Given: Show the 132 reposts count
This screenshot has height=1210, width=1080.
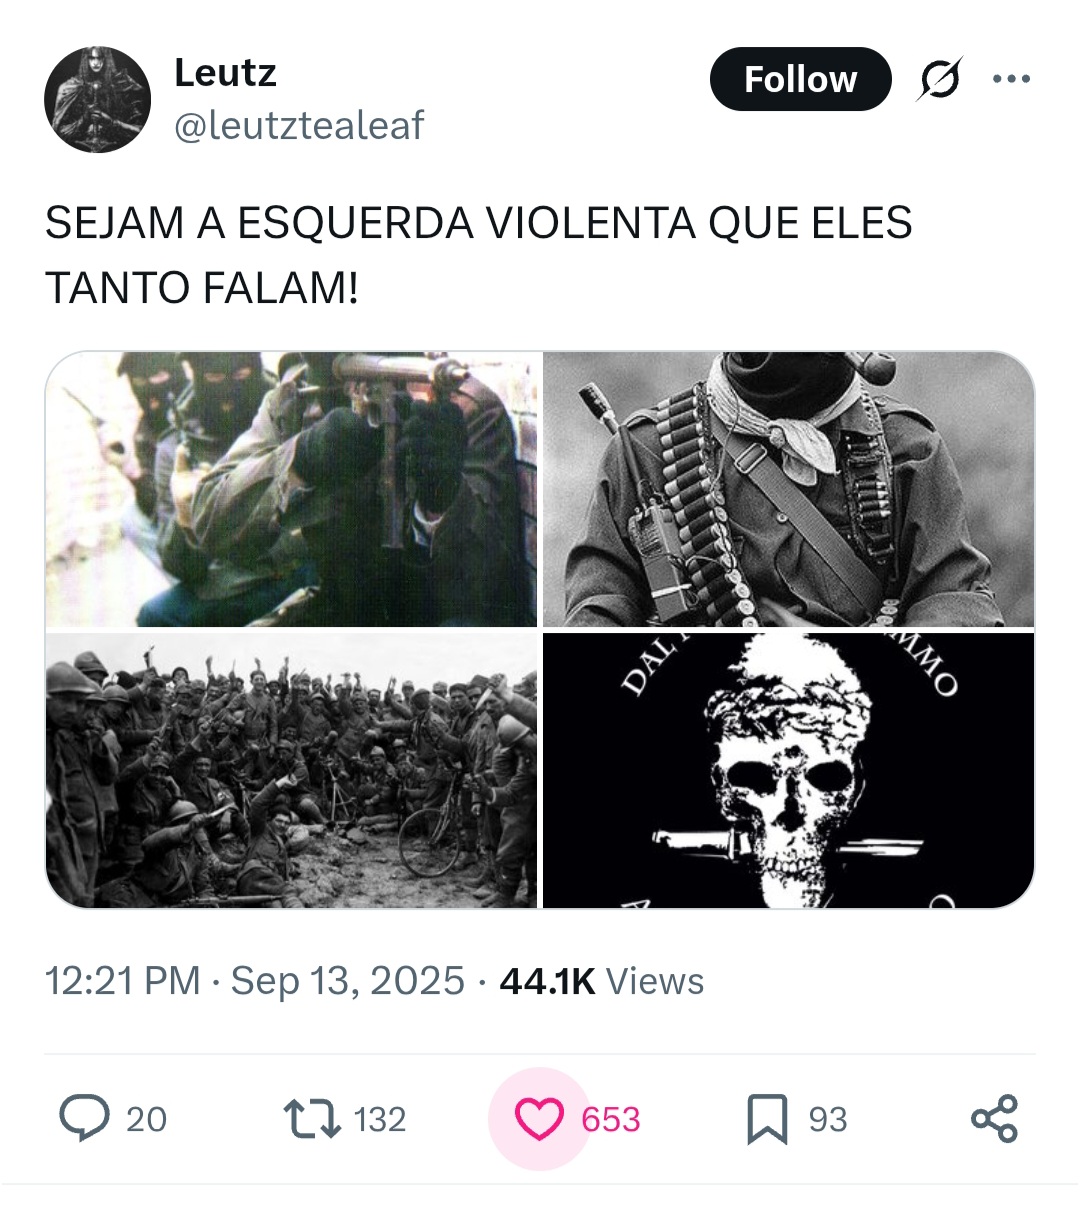Looking at the screenshot, I should pyautogui.click(x=380, y=1119).
